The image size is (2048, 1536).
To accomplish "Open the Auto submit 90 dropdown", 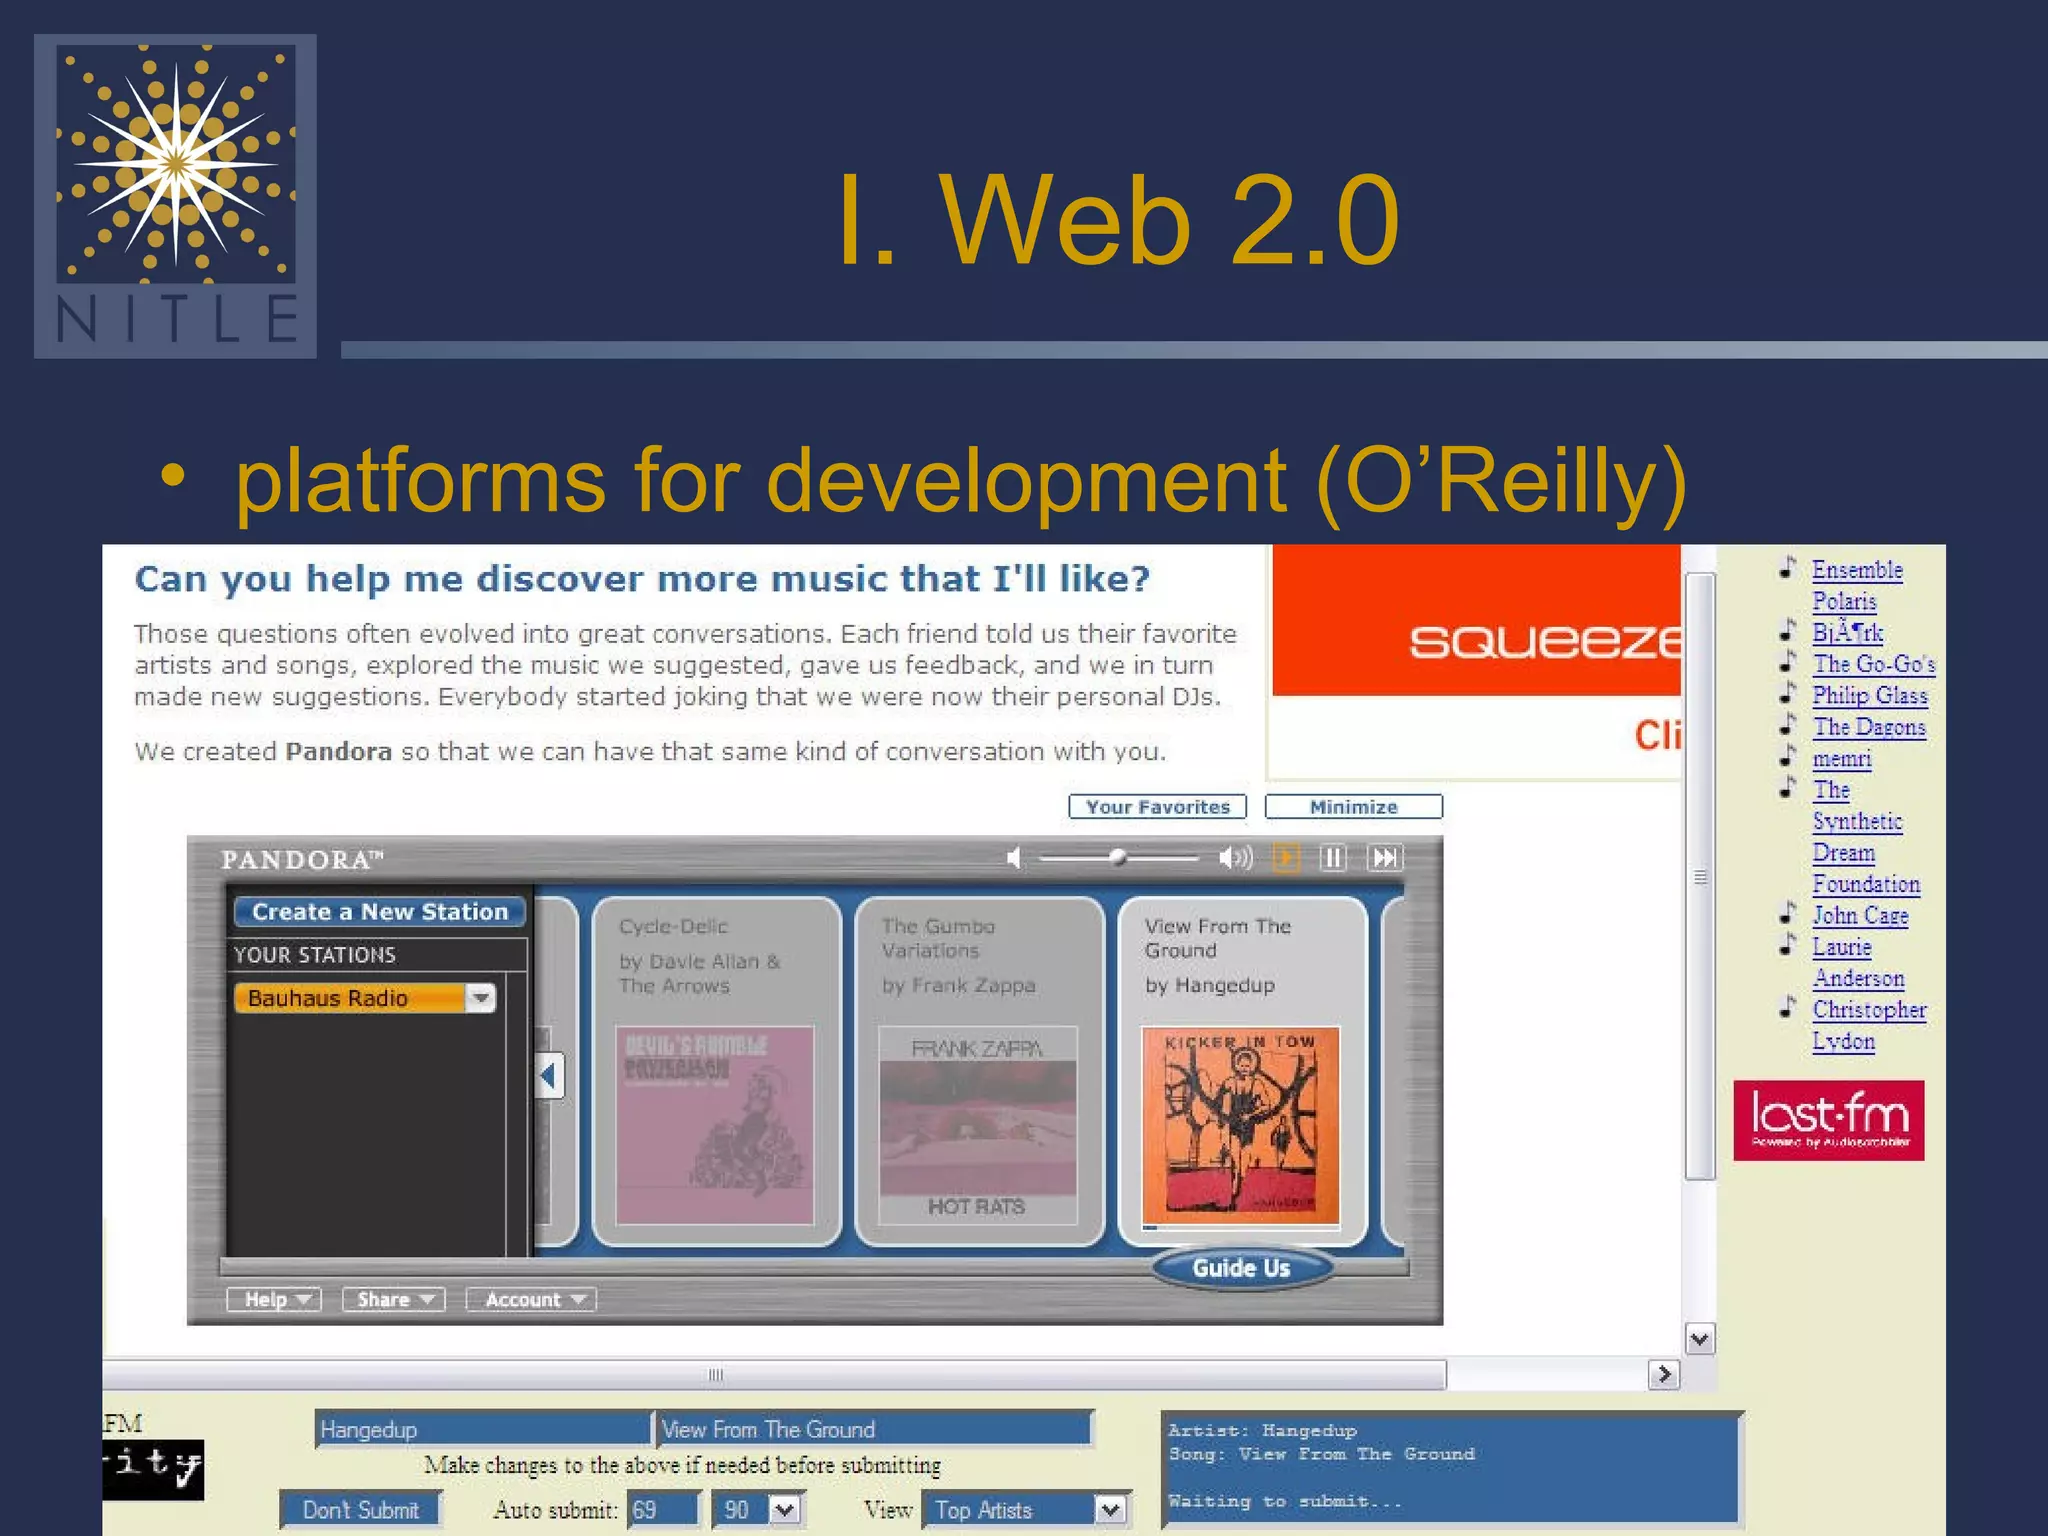I will click(785, 1509).
